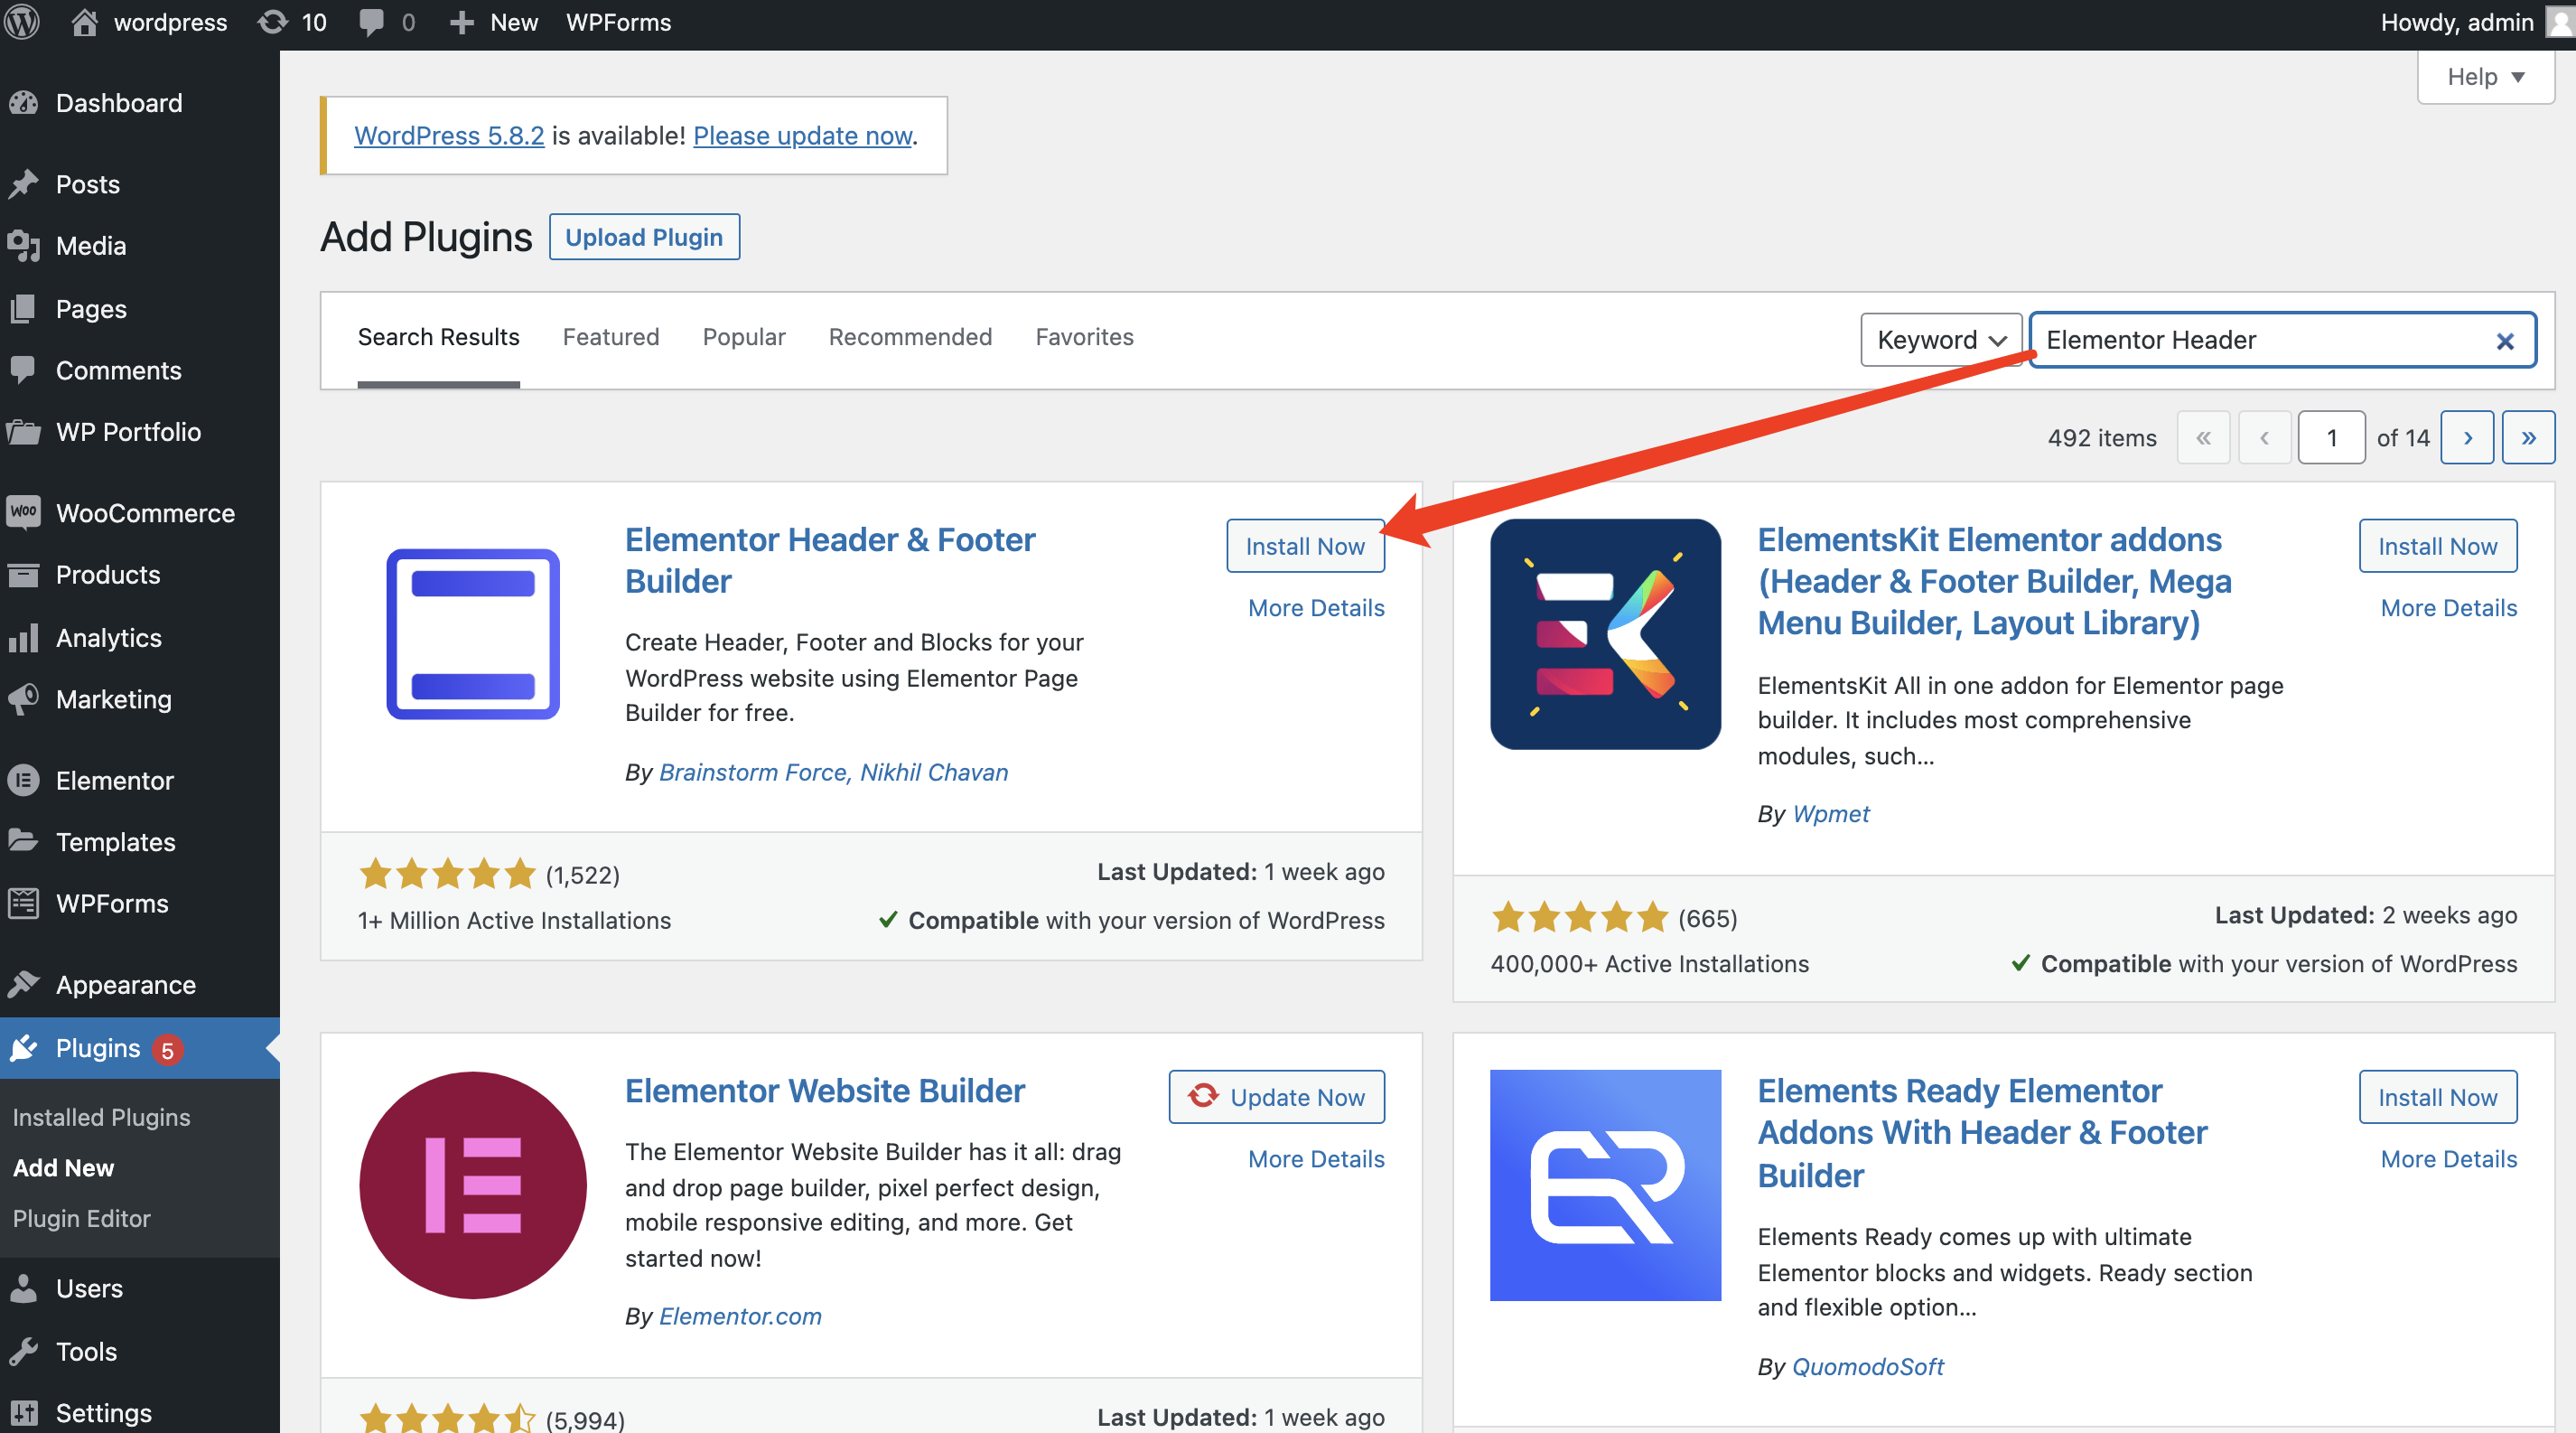Open pending updates icon showing 10
This screenshot has width=2576, height=1433.
coord(292,22)
